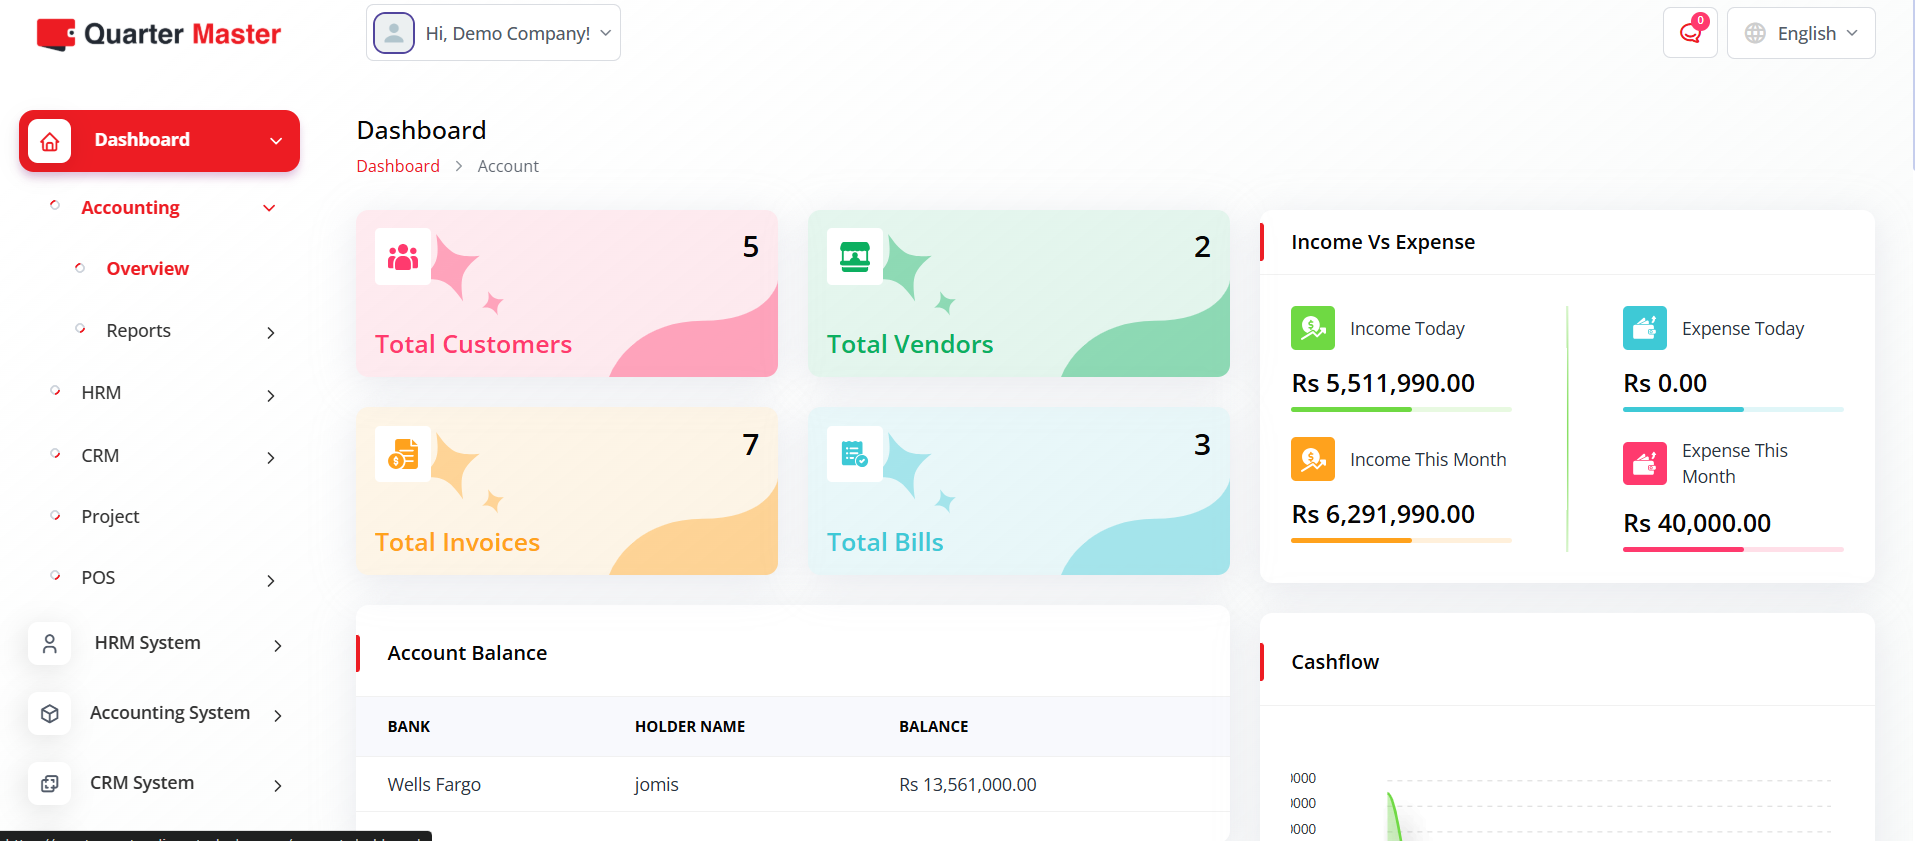Click the Rs 6,291,990.00 income value

coord(1383,514)
